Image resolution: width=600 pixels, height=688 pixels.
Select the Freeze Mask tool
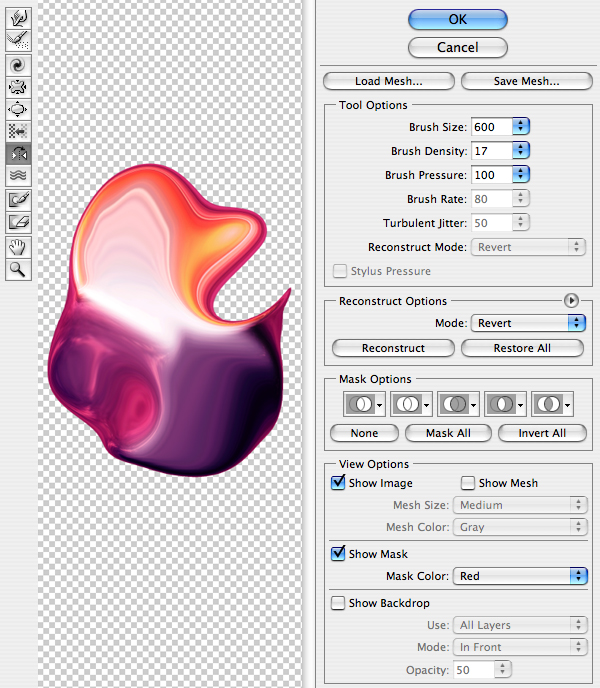pyautogui.click(x=18, y=200)
